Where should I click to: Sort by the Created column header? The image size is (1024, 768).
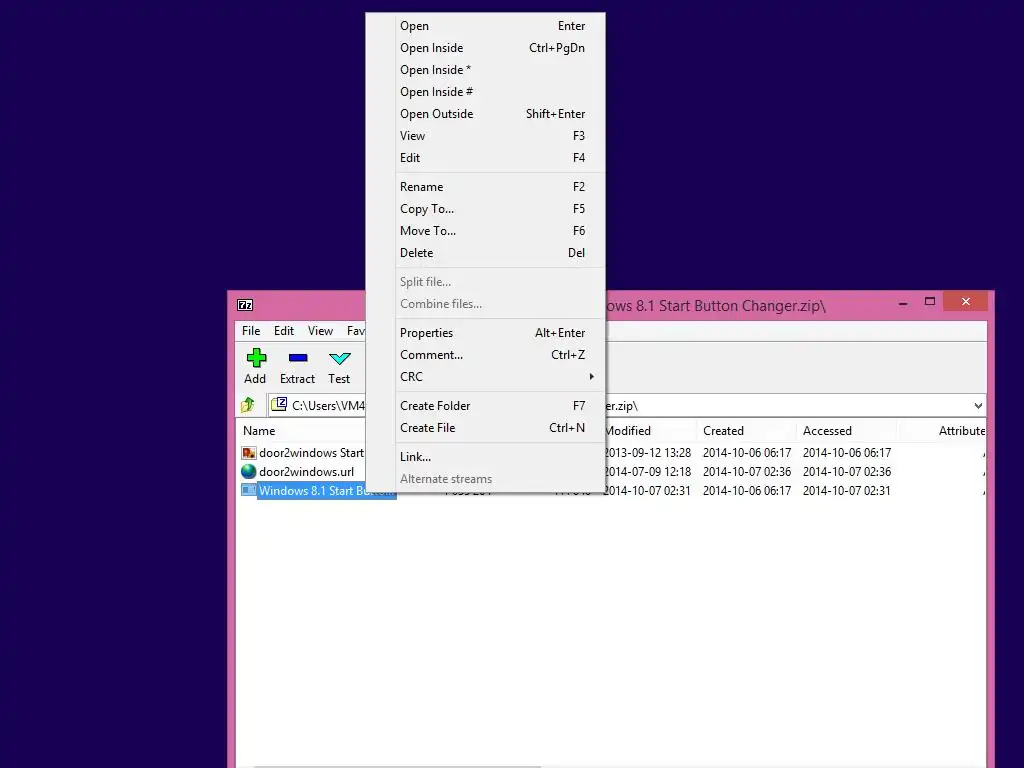click(x=723, y=431)
